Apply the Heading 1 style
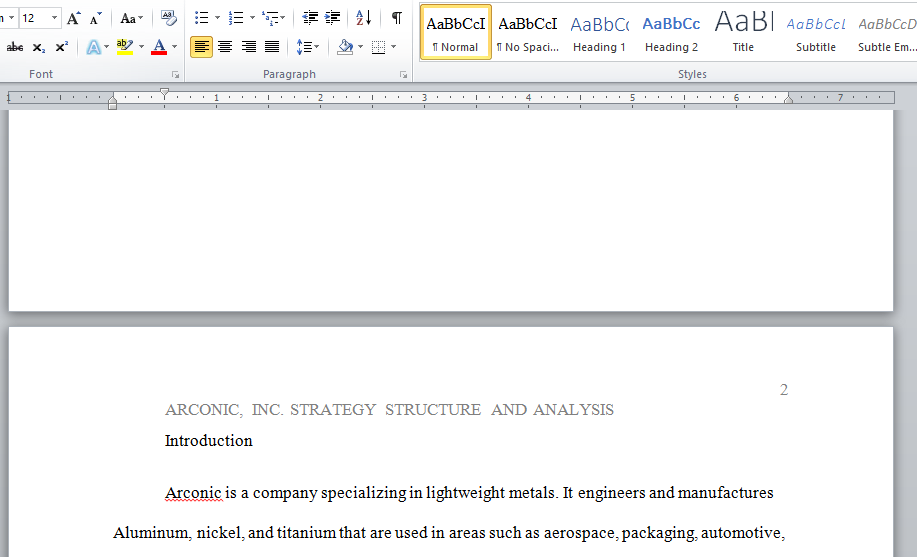917x557 pixels. coord(599,32)
